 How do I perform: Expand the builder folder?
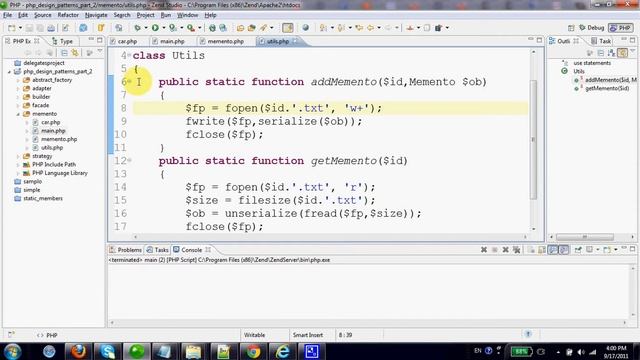18,97
